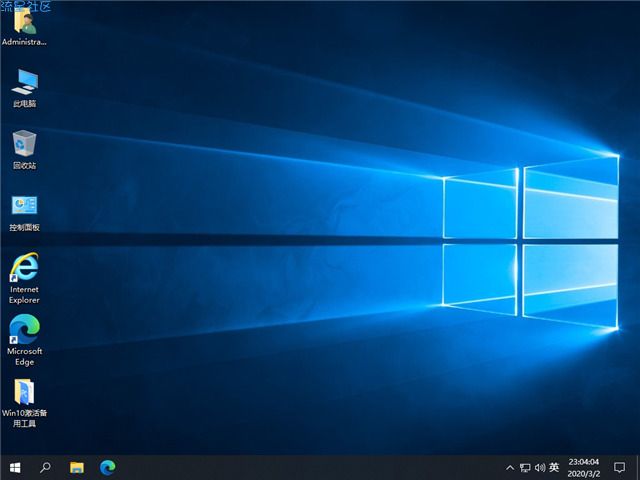Open taskbar search magnifier
The height and width of the screenshot is (480, 640).
pos(45,467)
